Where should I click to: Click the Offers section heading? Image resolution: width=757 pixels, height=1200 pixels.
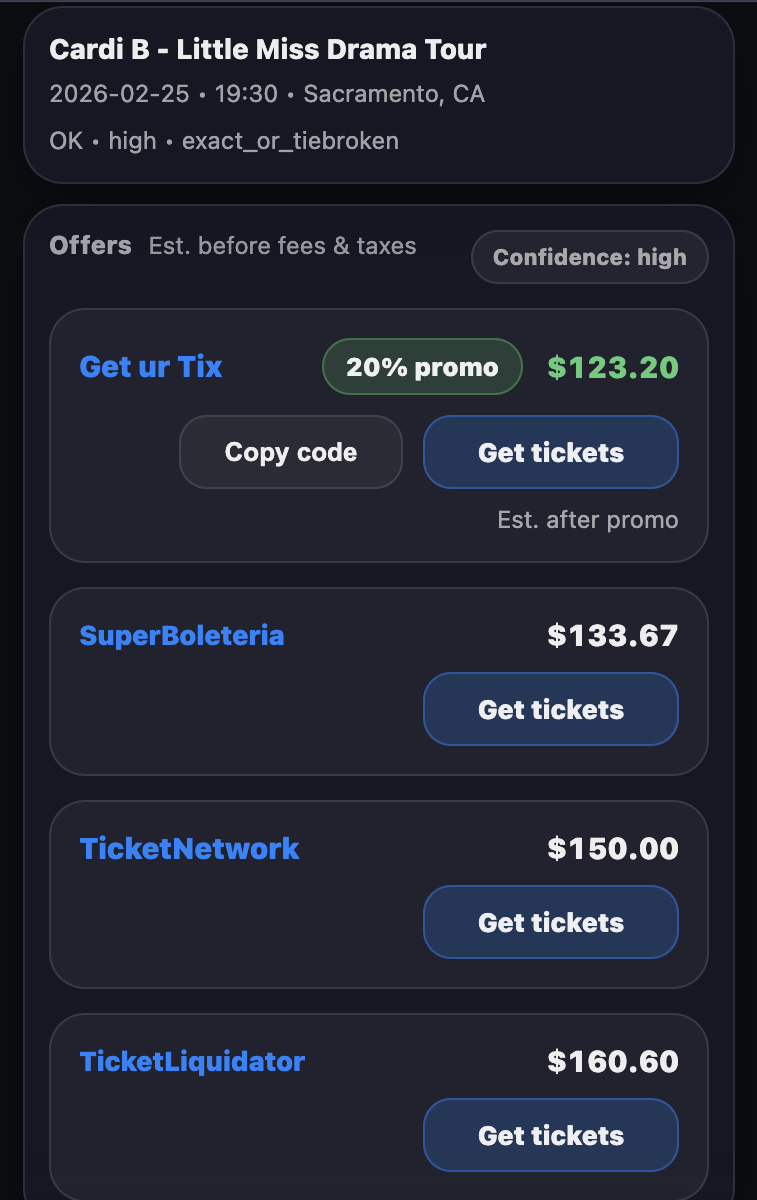(x=91, y=245)
